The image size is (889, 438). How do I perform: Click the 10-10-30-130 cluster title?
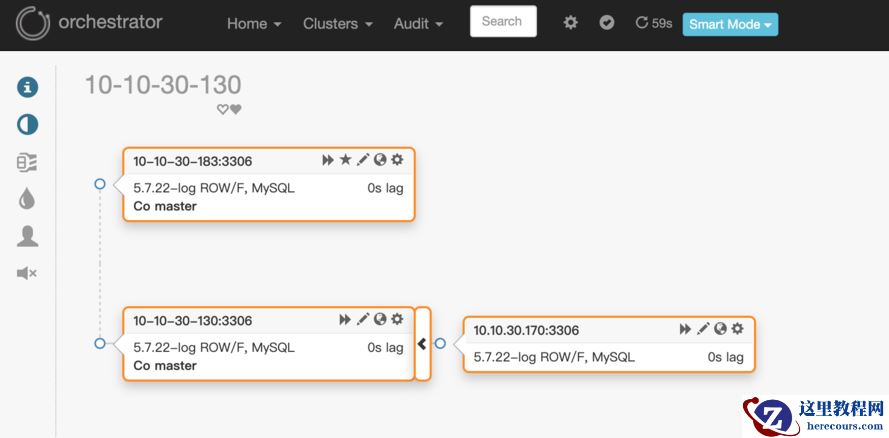point(163,85)
